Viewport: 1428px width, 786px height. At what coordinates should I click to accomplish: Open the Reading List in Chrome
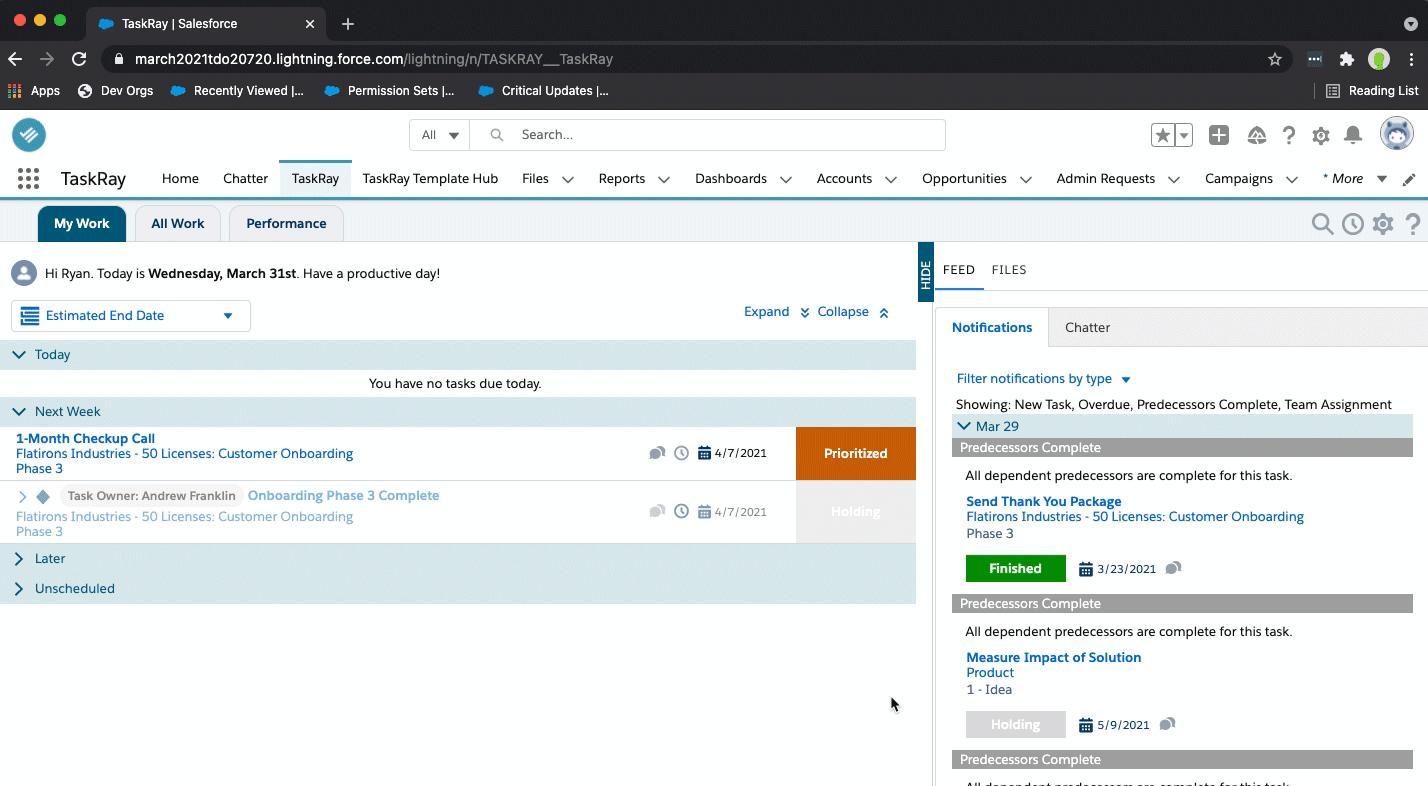pos(1372,90)
